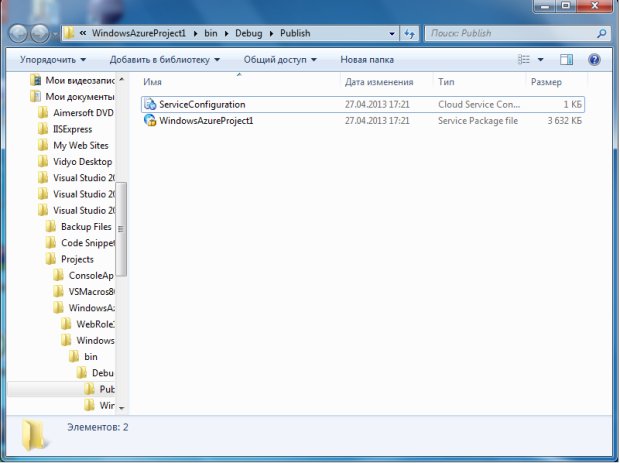Toggle the preview pane icon

[x=566, y=60]
